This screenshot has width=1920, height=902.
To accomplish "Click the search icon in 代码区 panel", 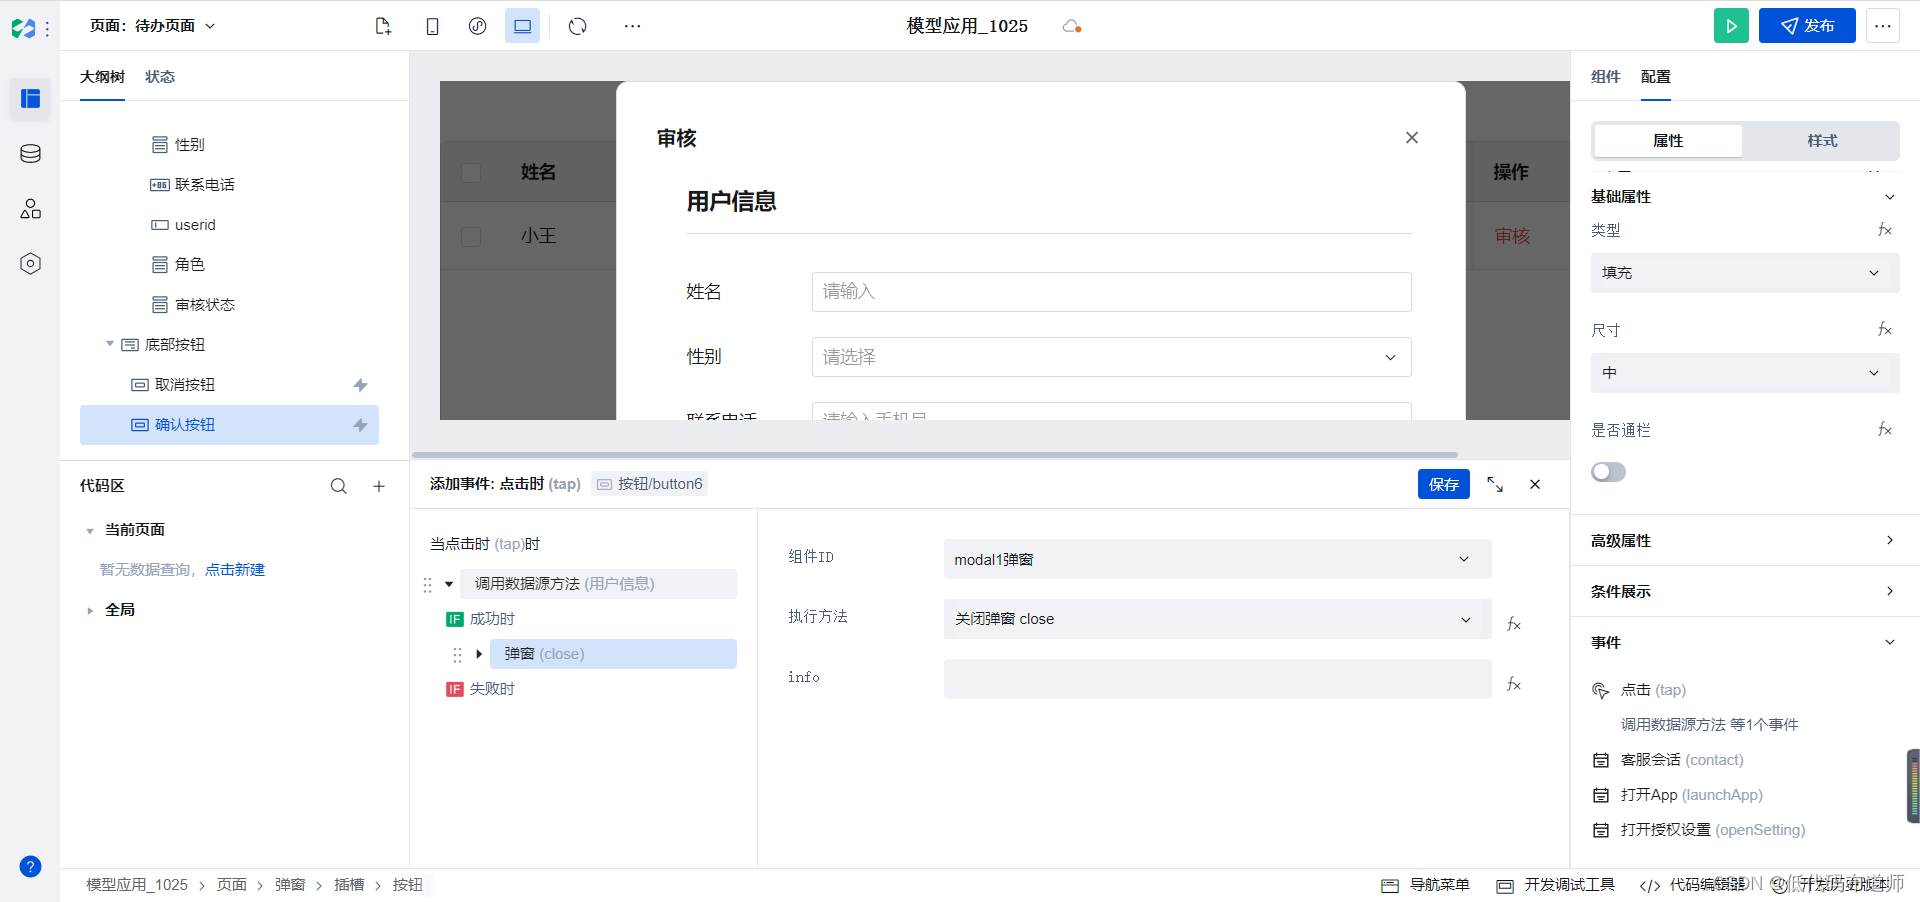I will [338, 486].
